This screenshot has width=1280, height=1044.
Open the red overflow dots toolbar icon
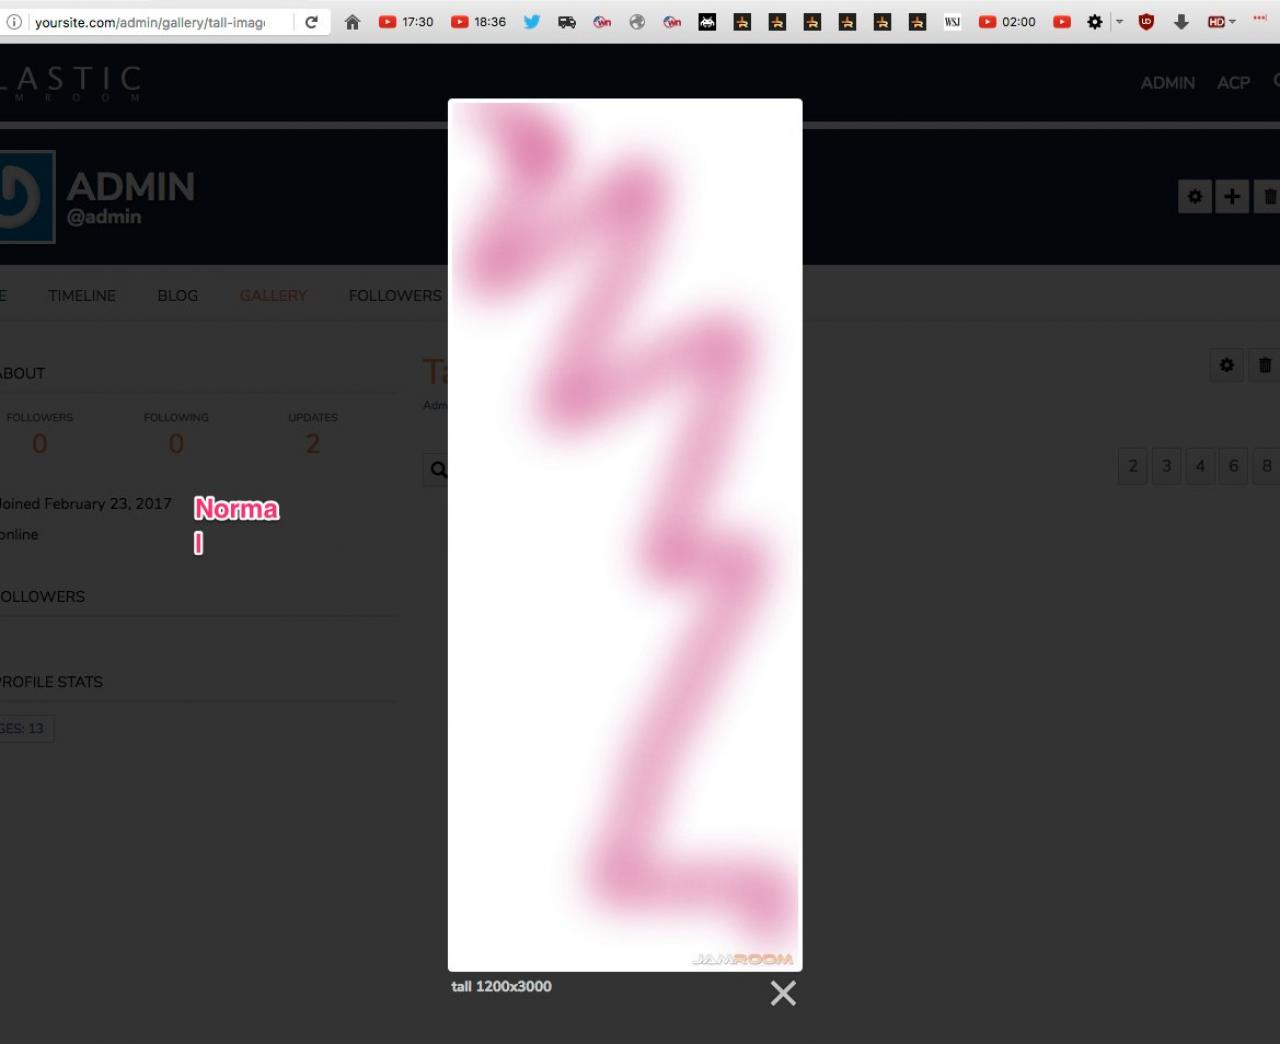tap(1260, 18)
